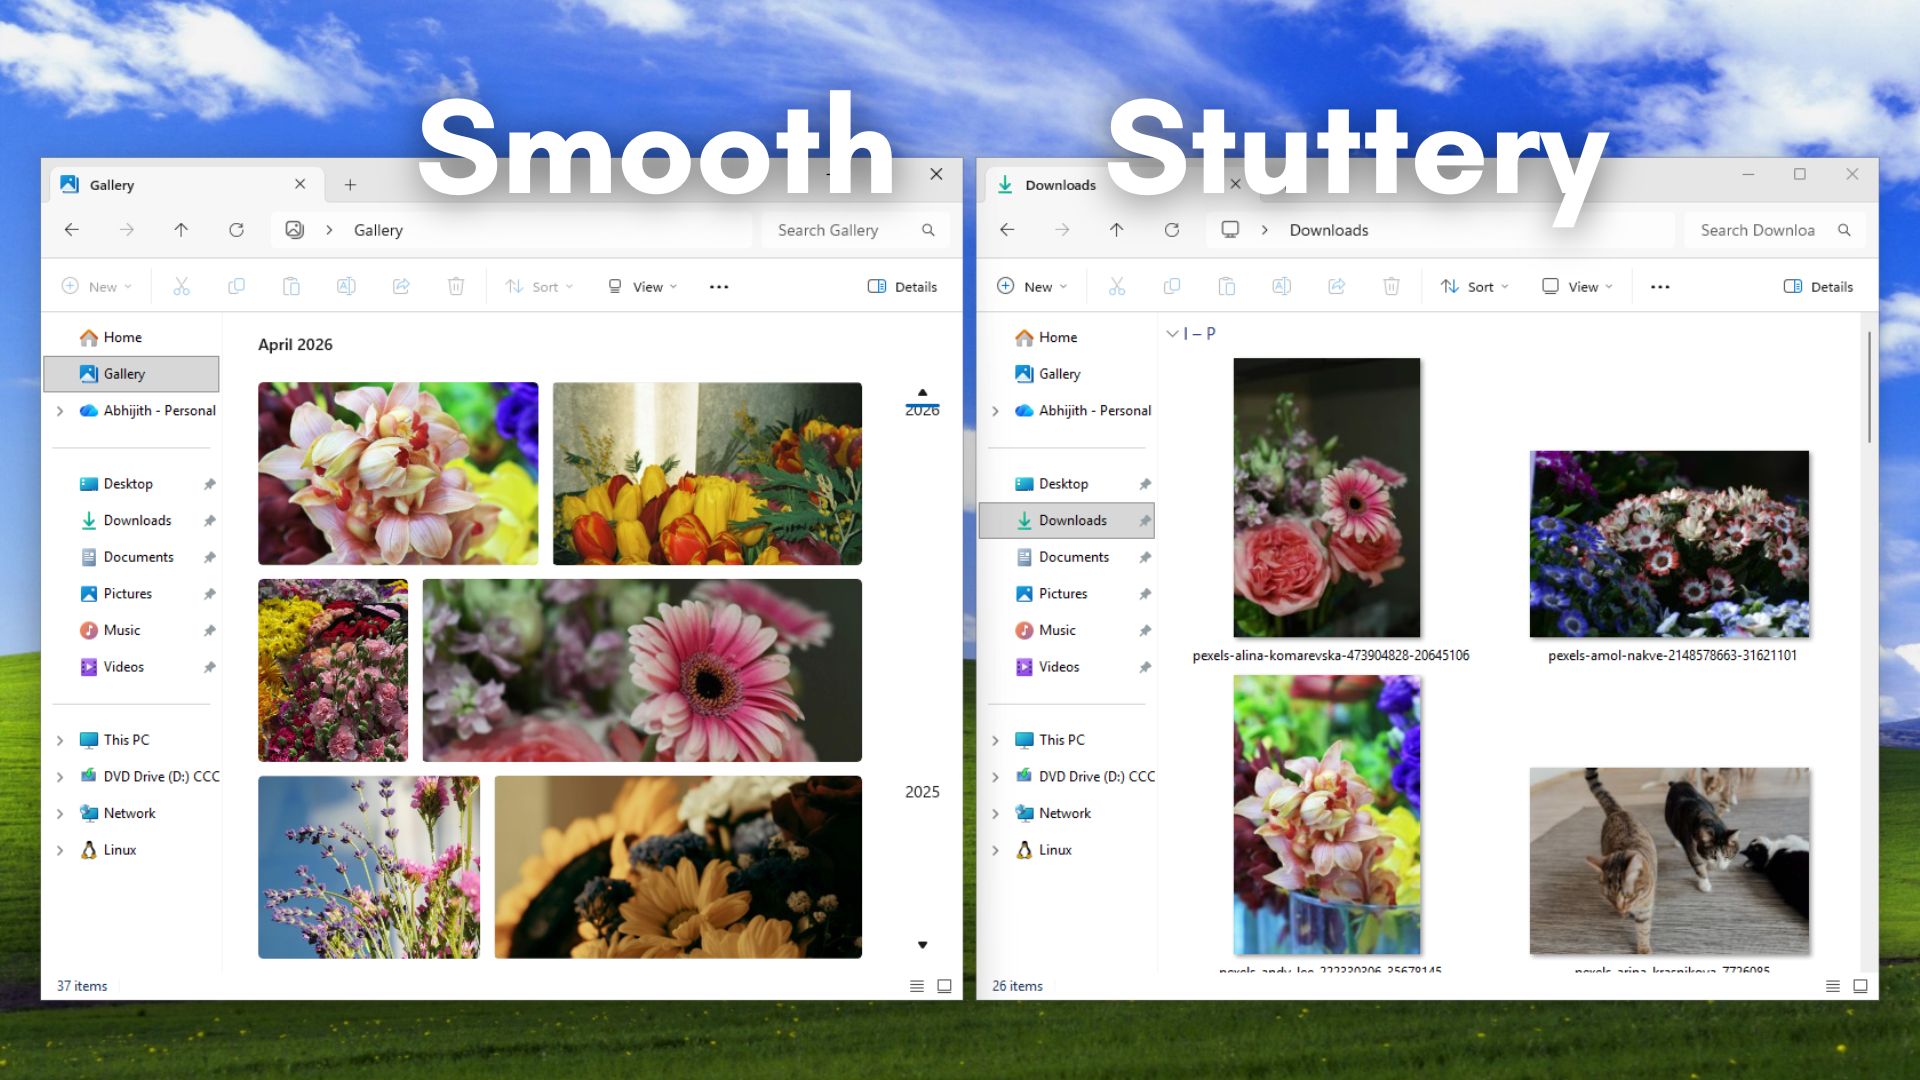The image size is (1920, 1080).
Task: Toggle the Details pane in the Downloads window
Action: pyautogui.click(x=1818, y=286)
